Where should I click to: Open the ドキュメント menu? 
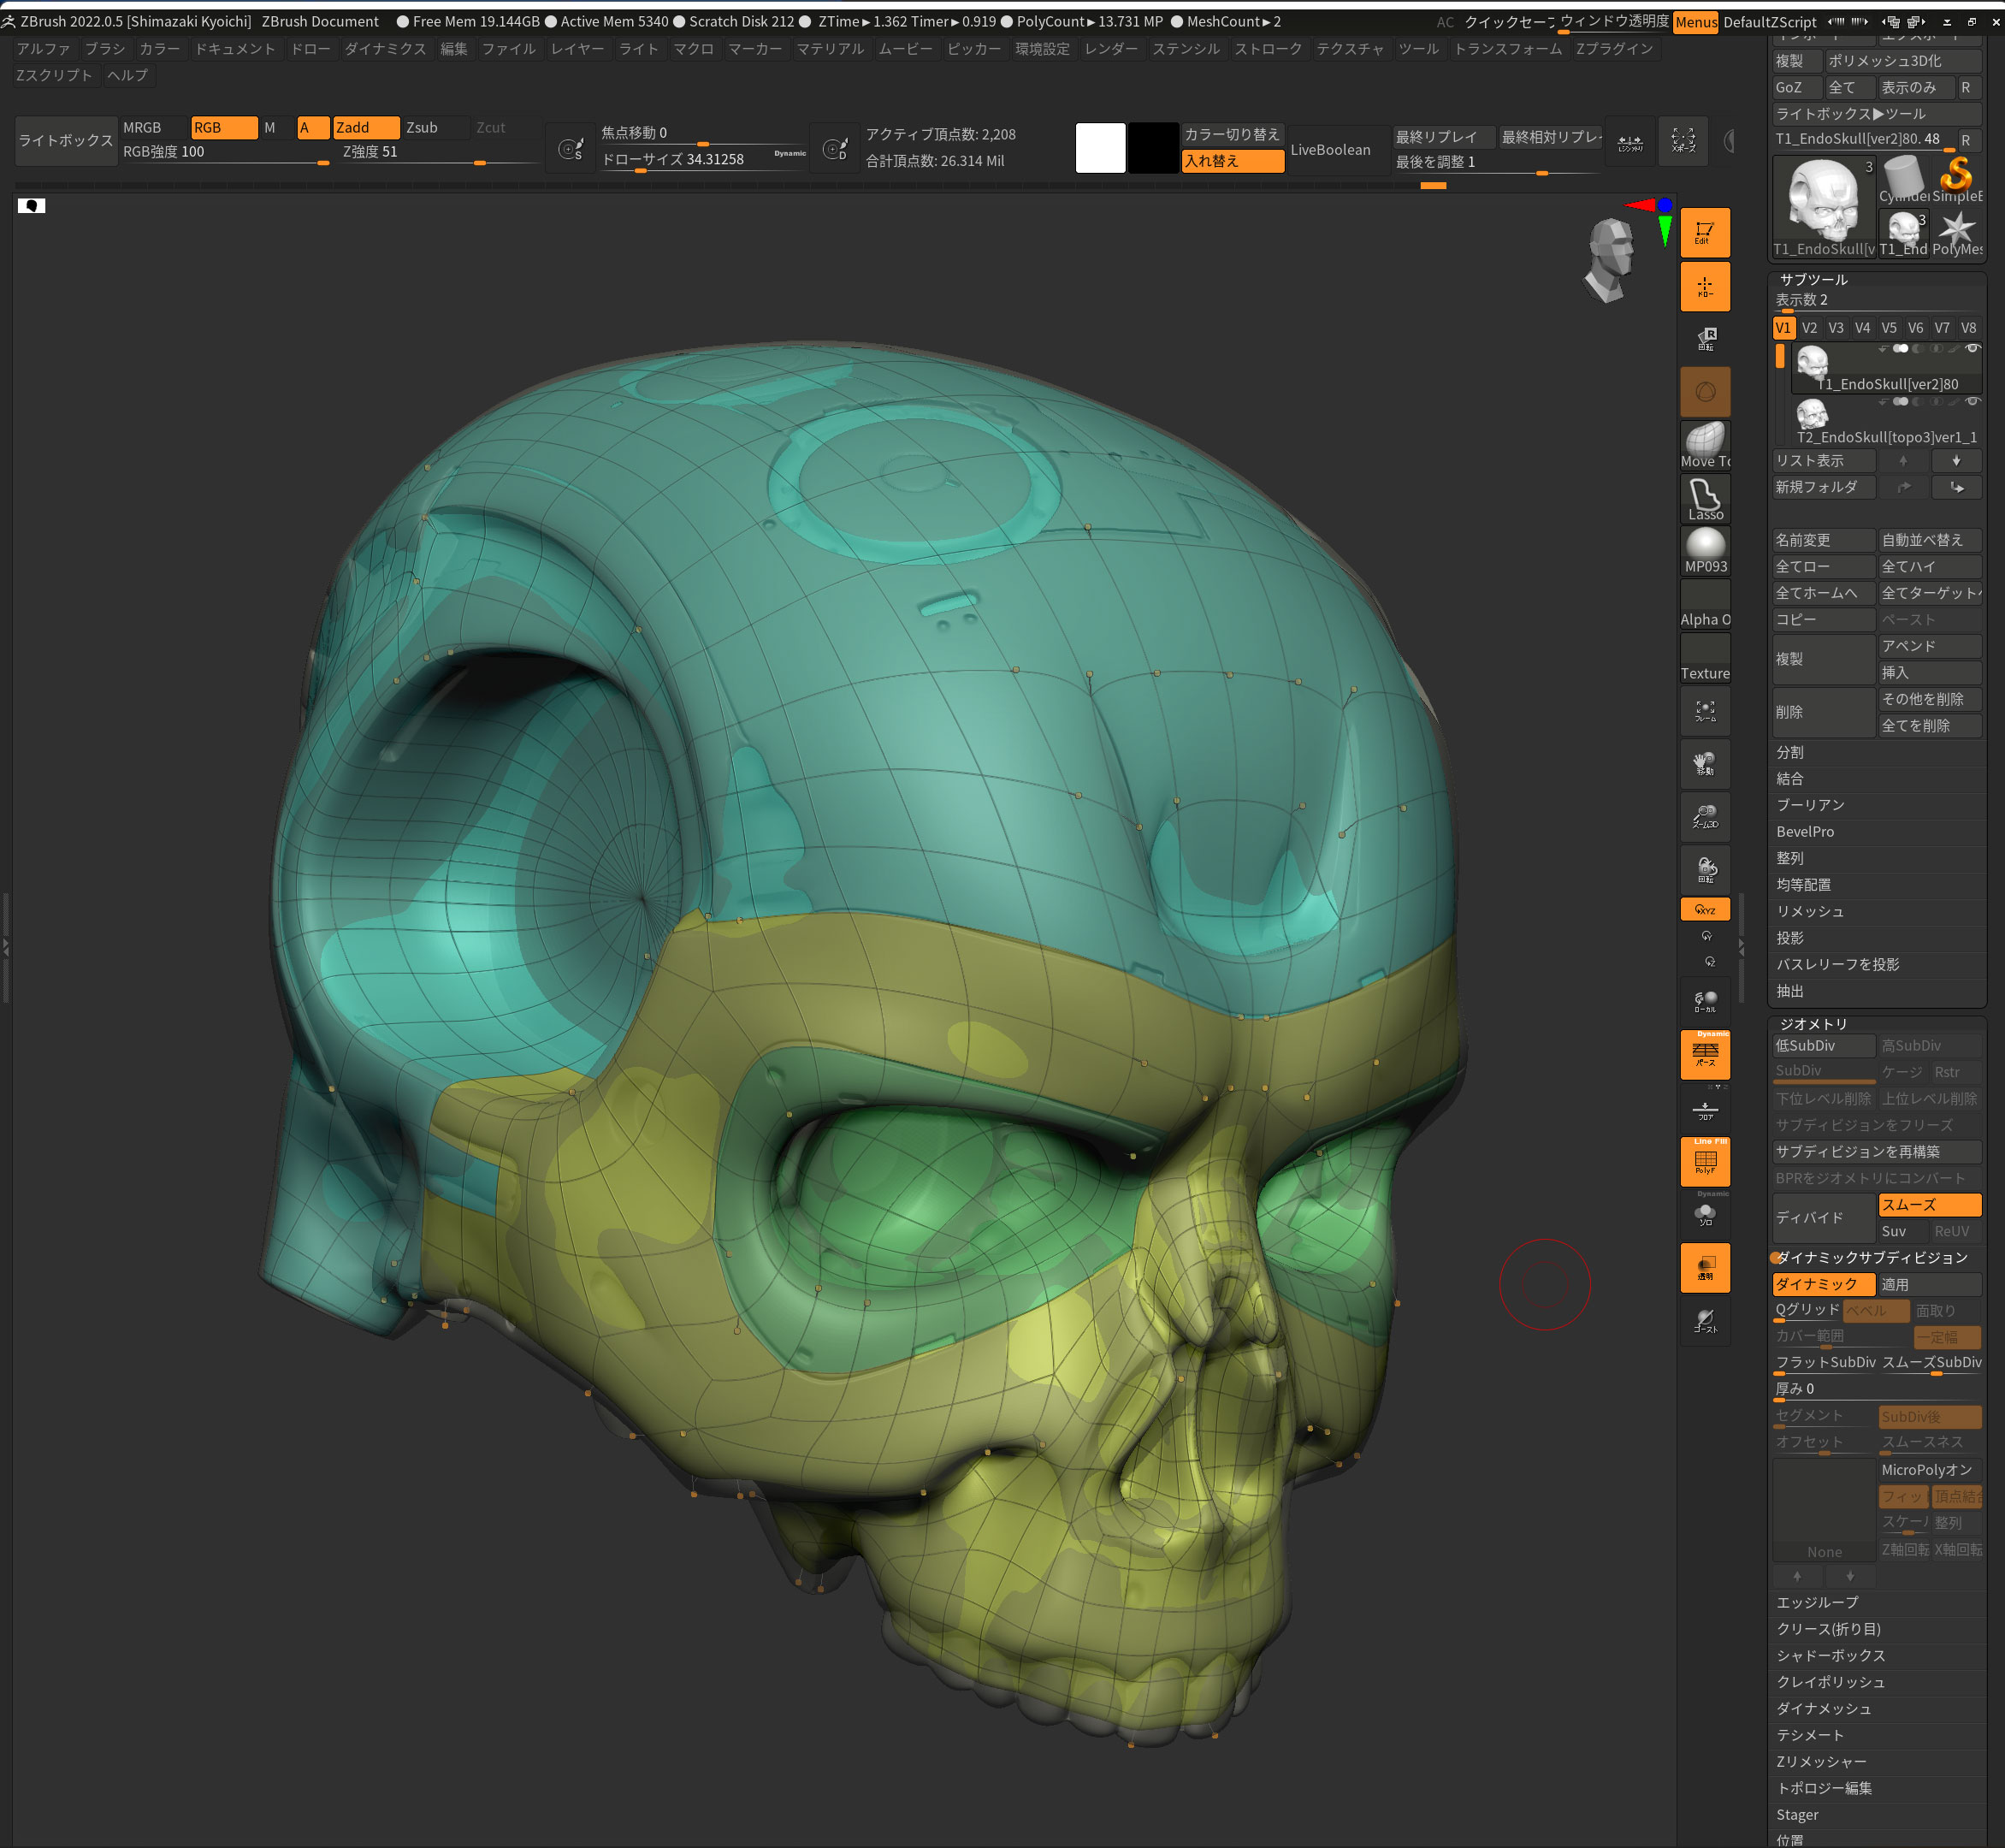tap(235, 49)
